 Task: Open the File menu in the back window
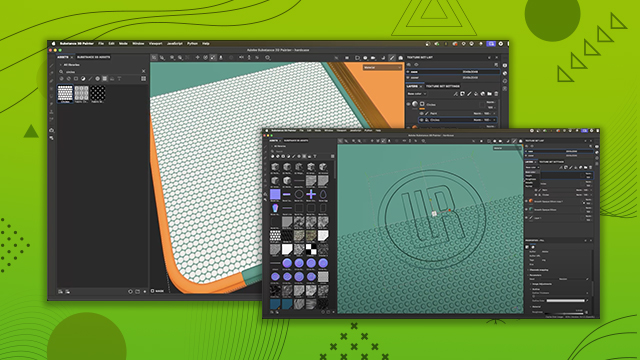tap(101, 43)
